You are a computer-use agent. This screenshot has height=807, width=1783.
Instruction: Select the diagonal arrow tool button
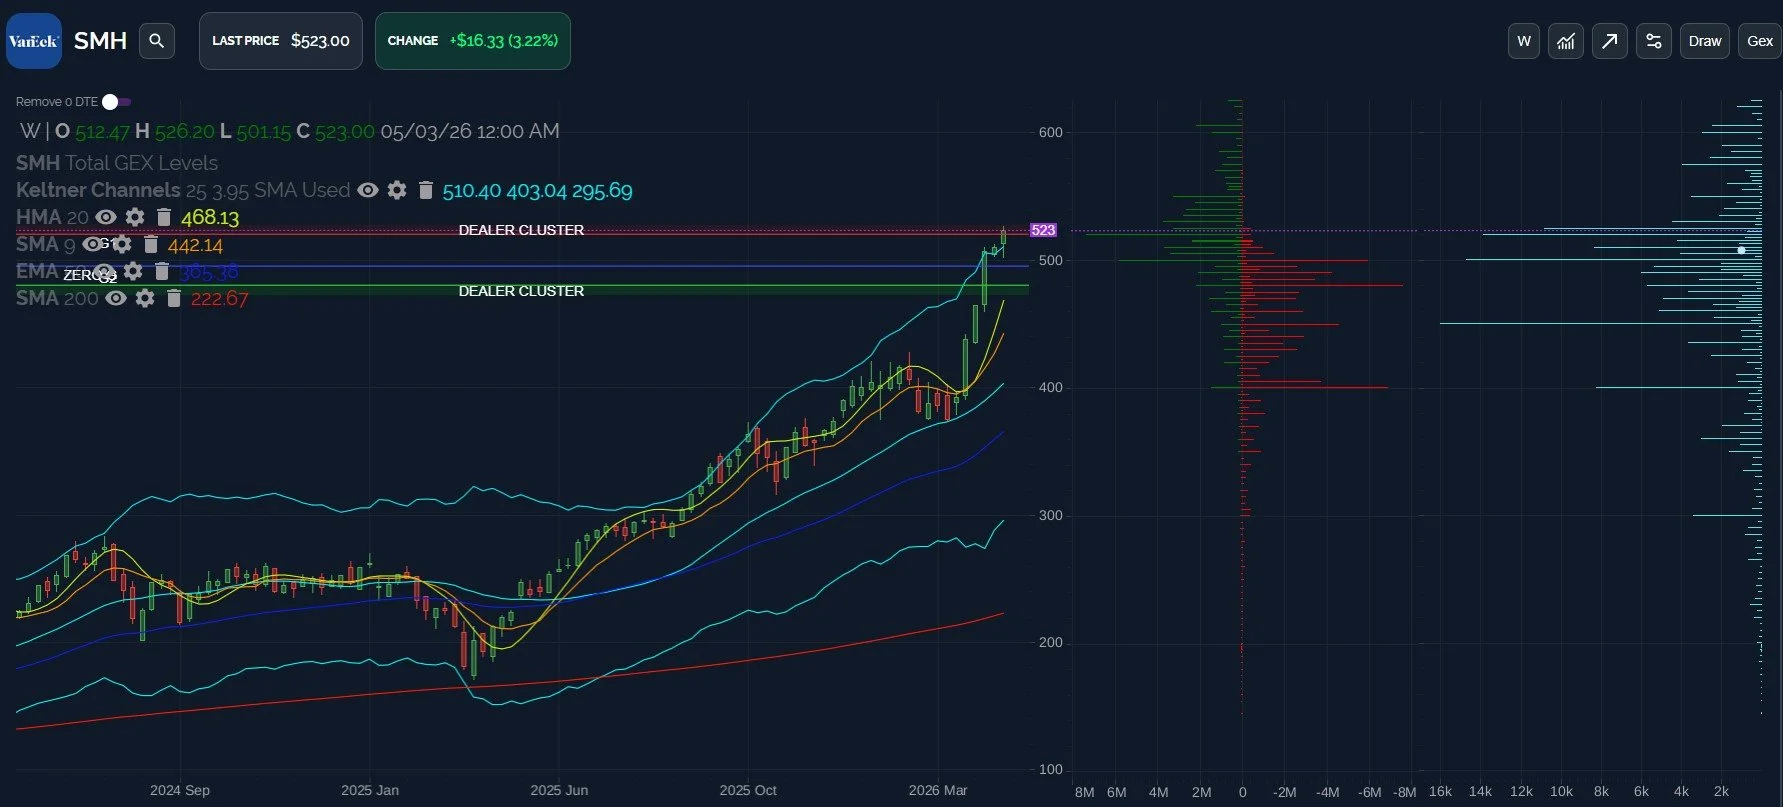pos(1609,41)
